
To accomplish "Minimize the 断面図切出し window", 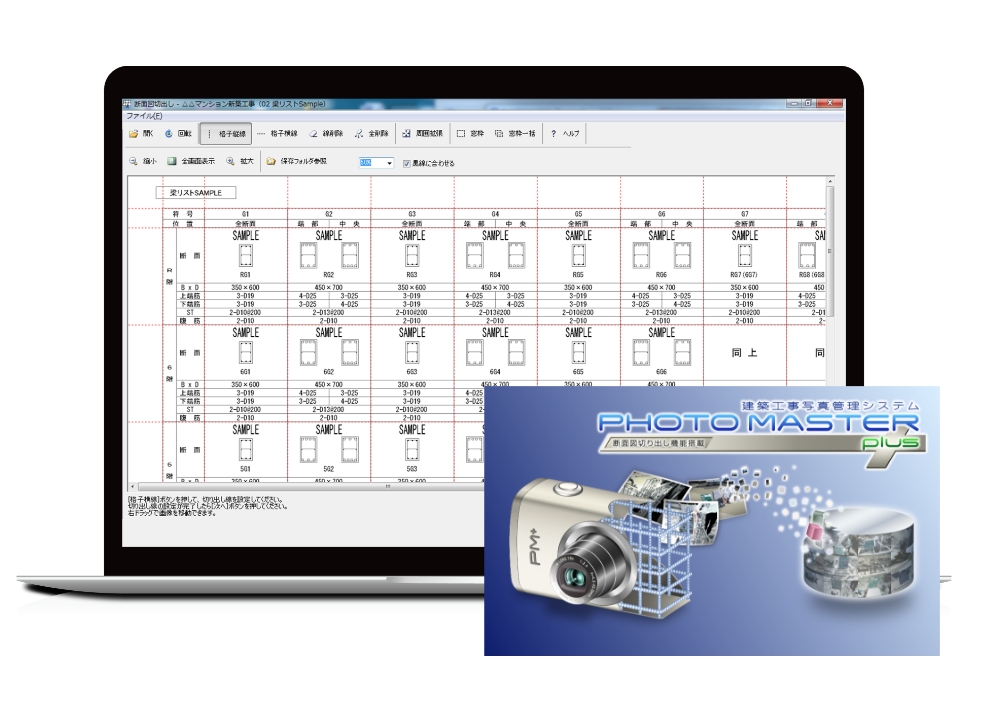I will pos(794,103).
